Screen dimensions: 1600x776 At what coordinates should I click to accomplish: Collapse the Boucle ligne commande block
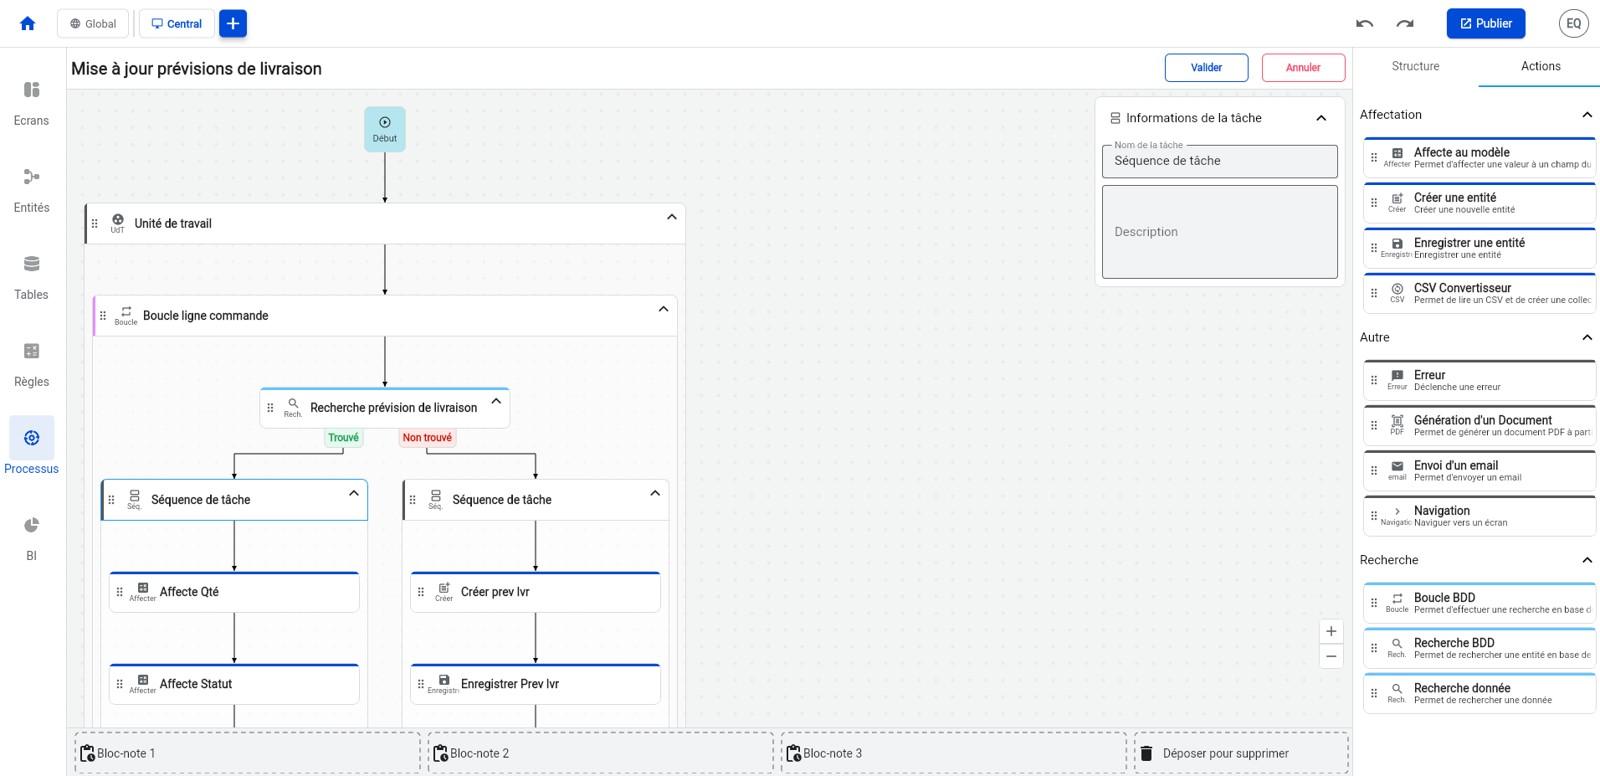pos(663,309)
